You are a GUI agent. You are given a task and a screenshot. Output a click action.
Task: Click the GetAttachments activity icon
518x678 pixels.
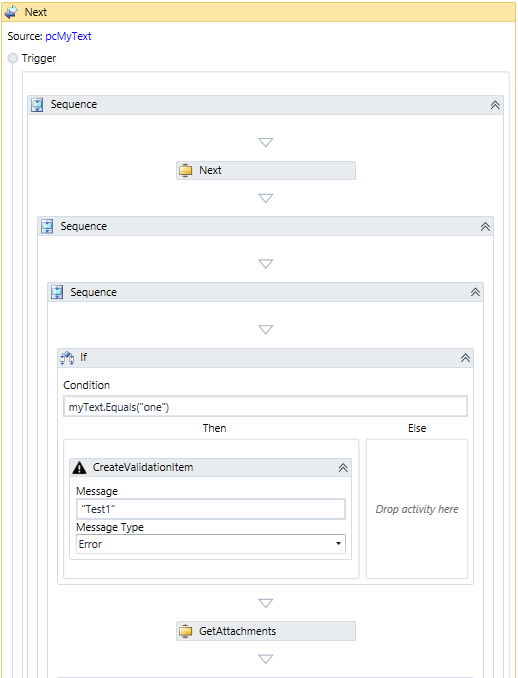point(185,631)
